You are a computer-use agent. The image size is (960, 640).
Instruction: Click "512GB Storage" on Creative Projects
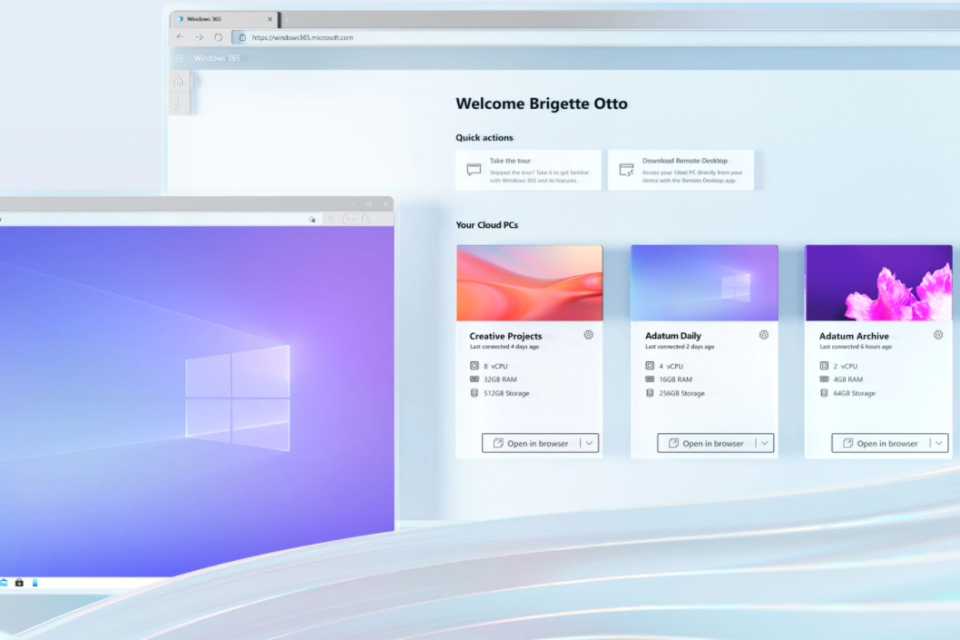click(x=506, y=393)
